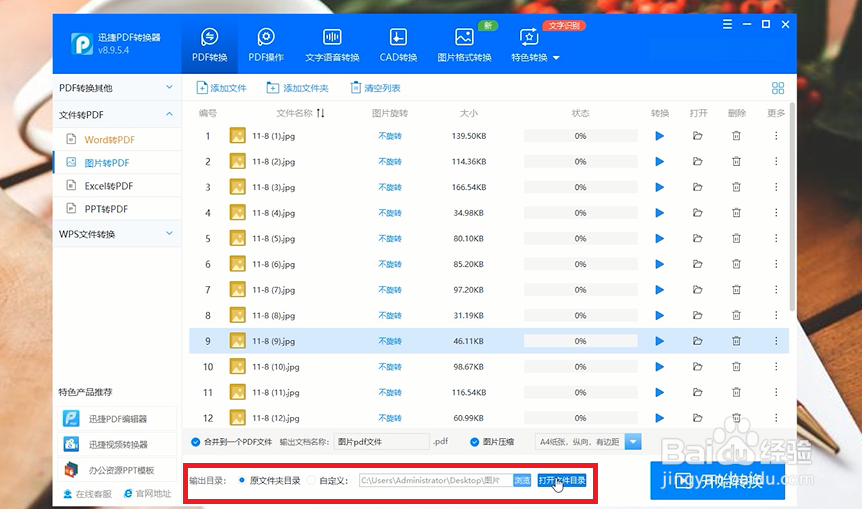
Task: Open the folder for 11-8 (5).jpg
Action: 698,239
